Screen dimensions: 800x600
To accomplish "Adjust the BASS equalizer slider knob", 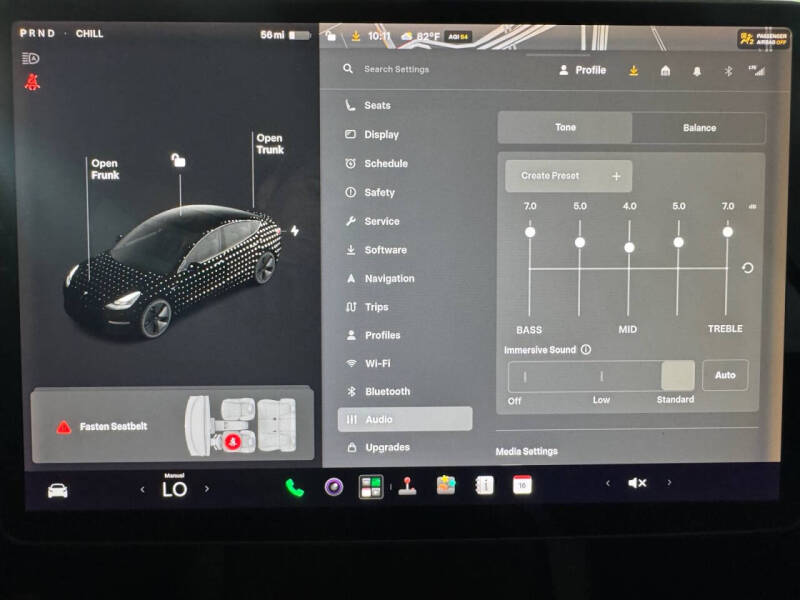I will click(530, 232).
